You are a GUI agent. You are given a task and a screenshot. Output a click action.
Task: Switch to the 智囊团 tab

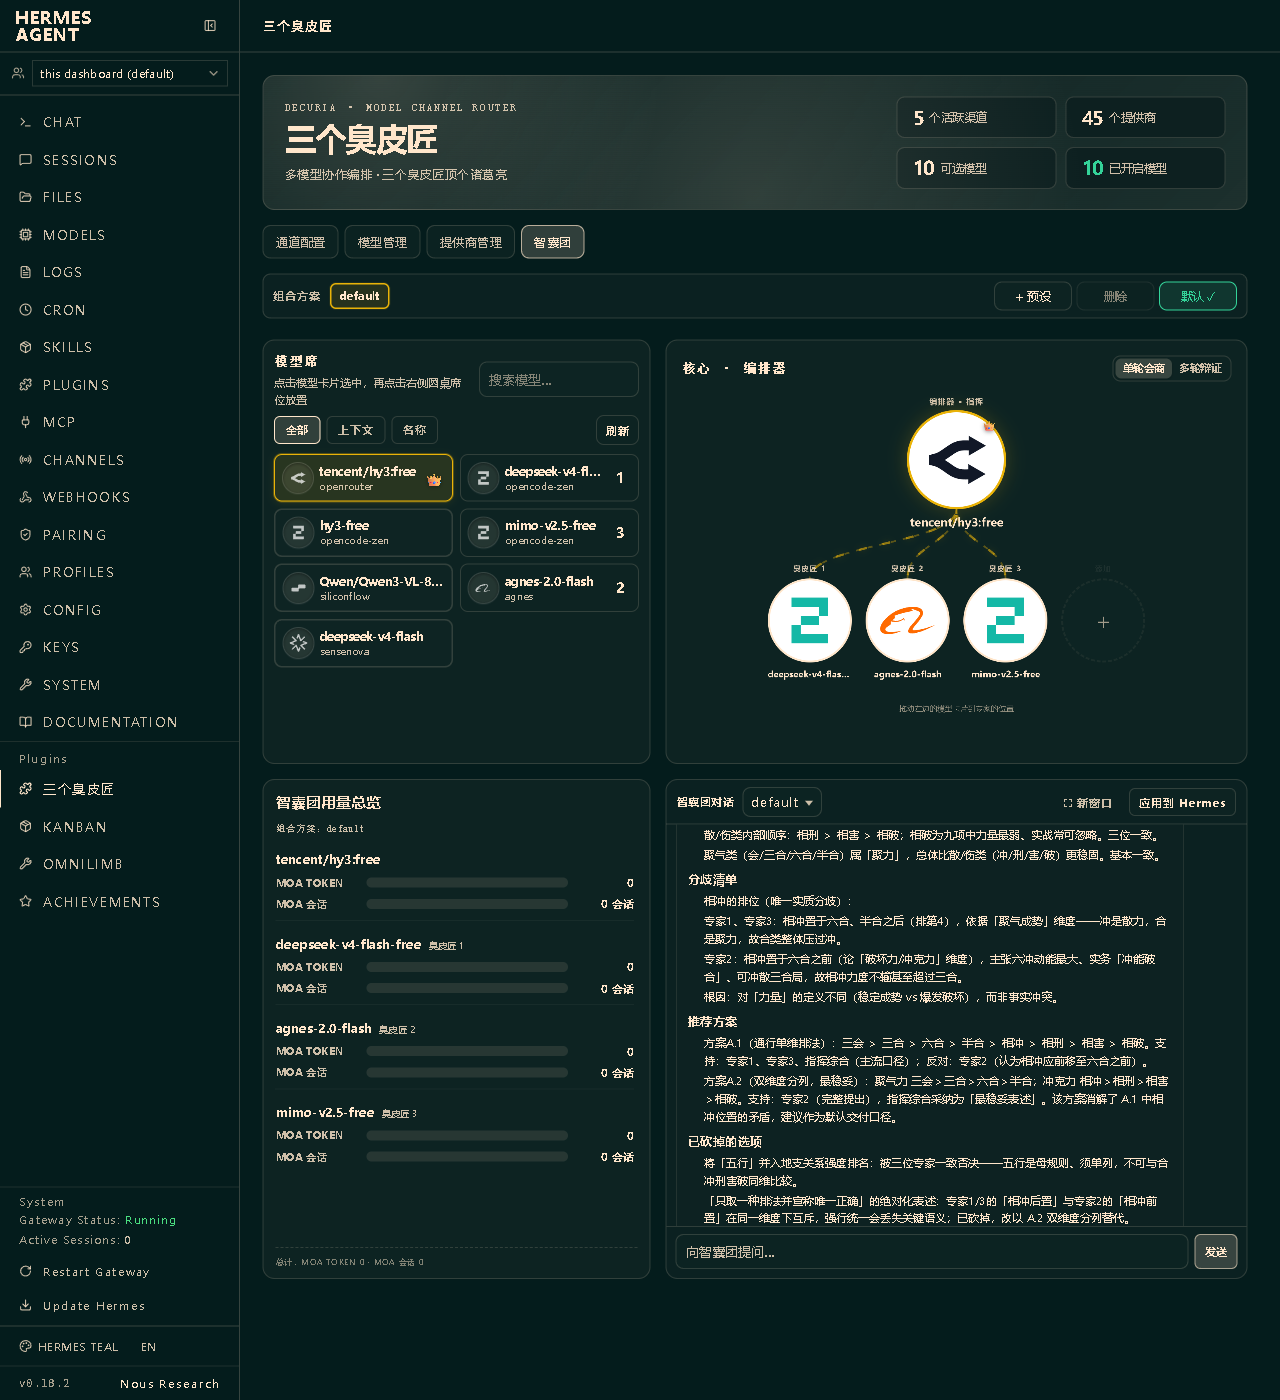point(552,242)
